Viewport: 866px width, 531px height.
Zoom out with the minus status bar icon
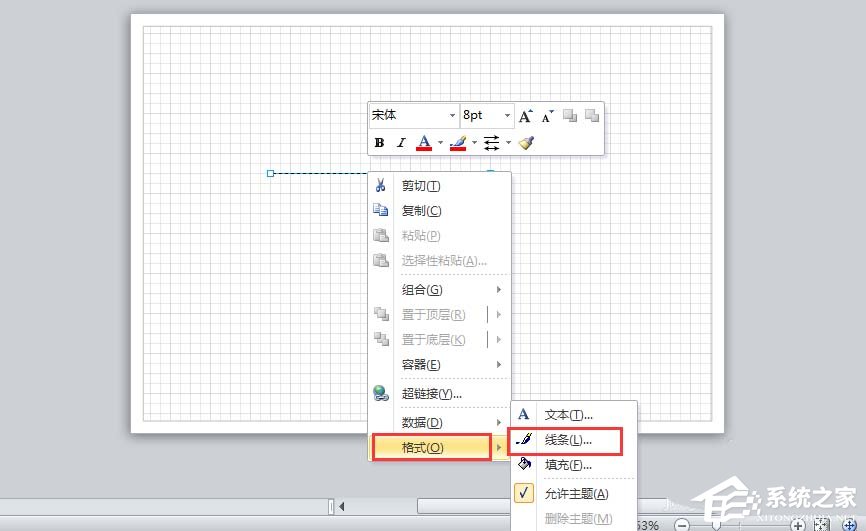(682, 525)
